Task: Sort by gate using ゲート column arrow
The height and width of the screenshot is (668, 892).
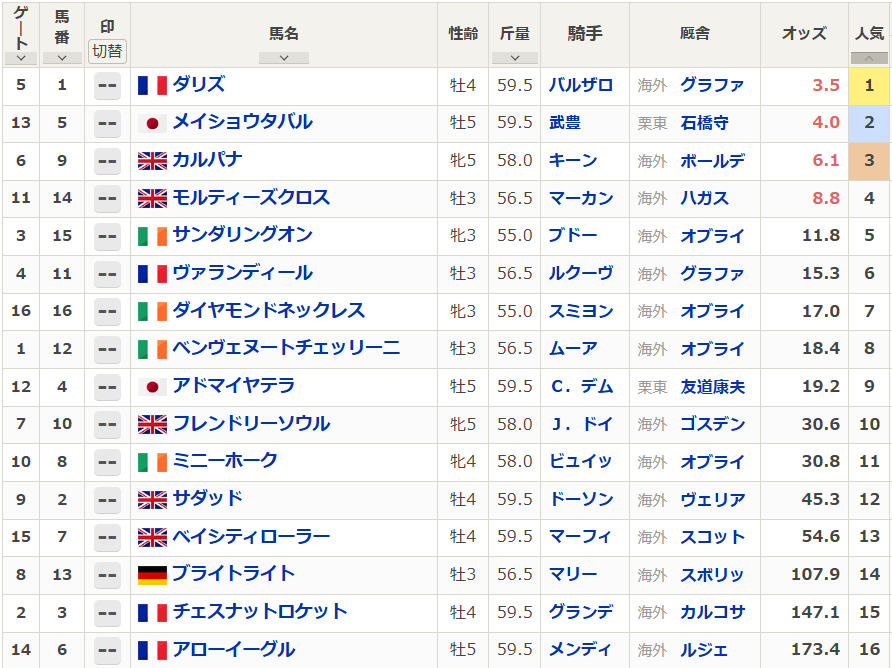Action: [x=21, y=58]
